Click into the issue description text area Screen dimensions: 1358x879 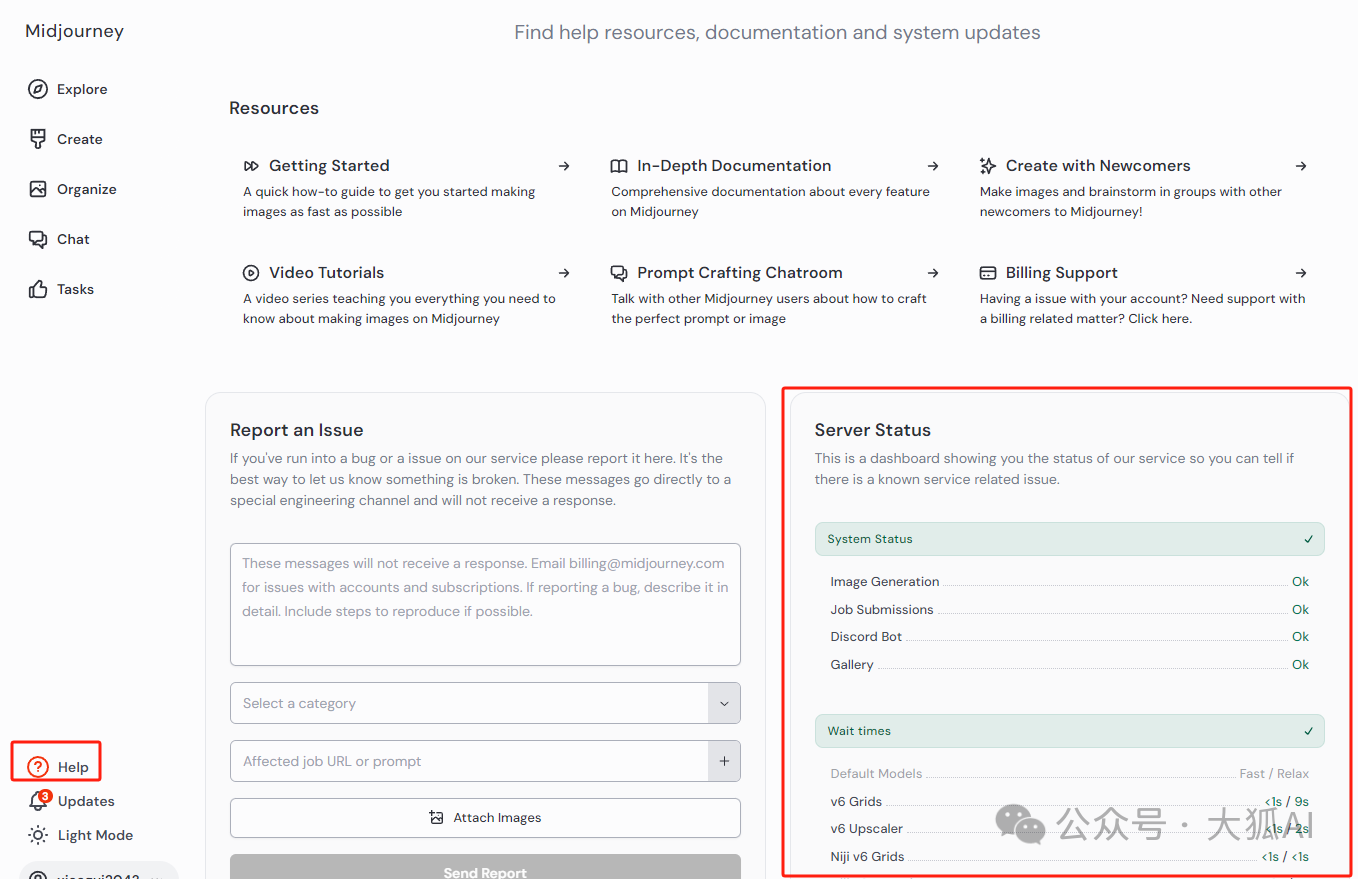pos(485,605)
